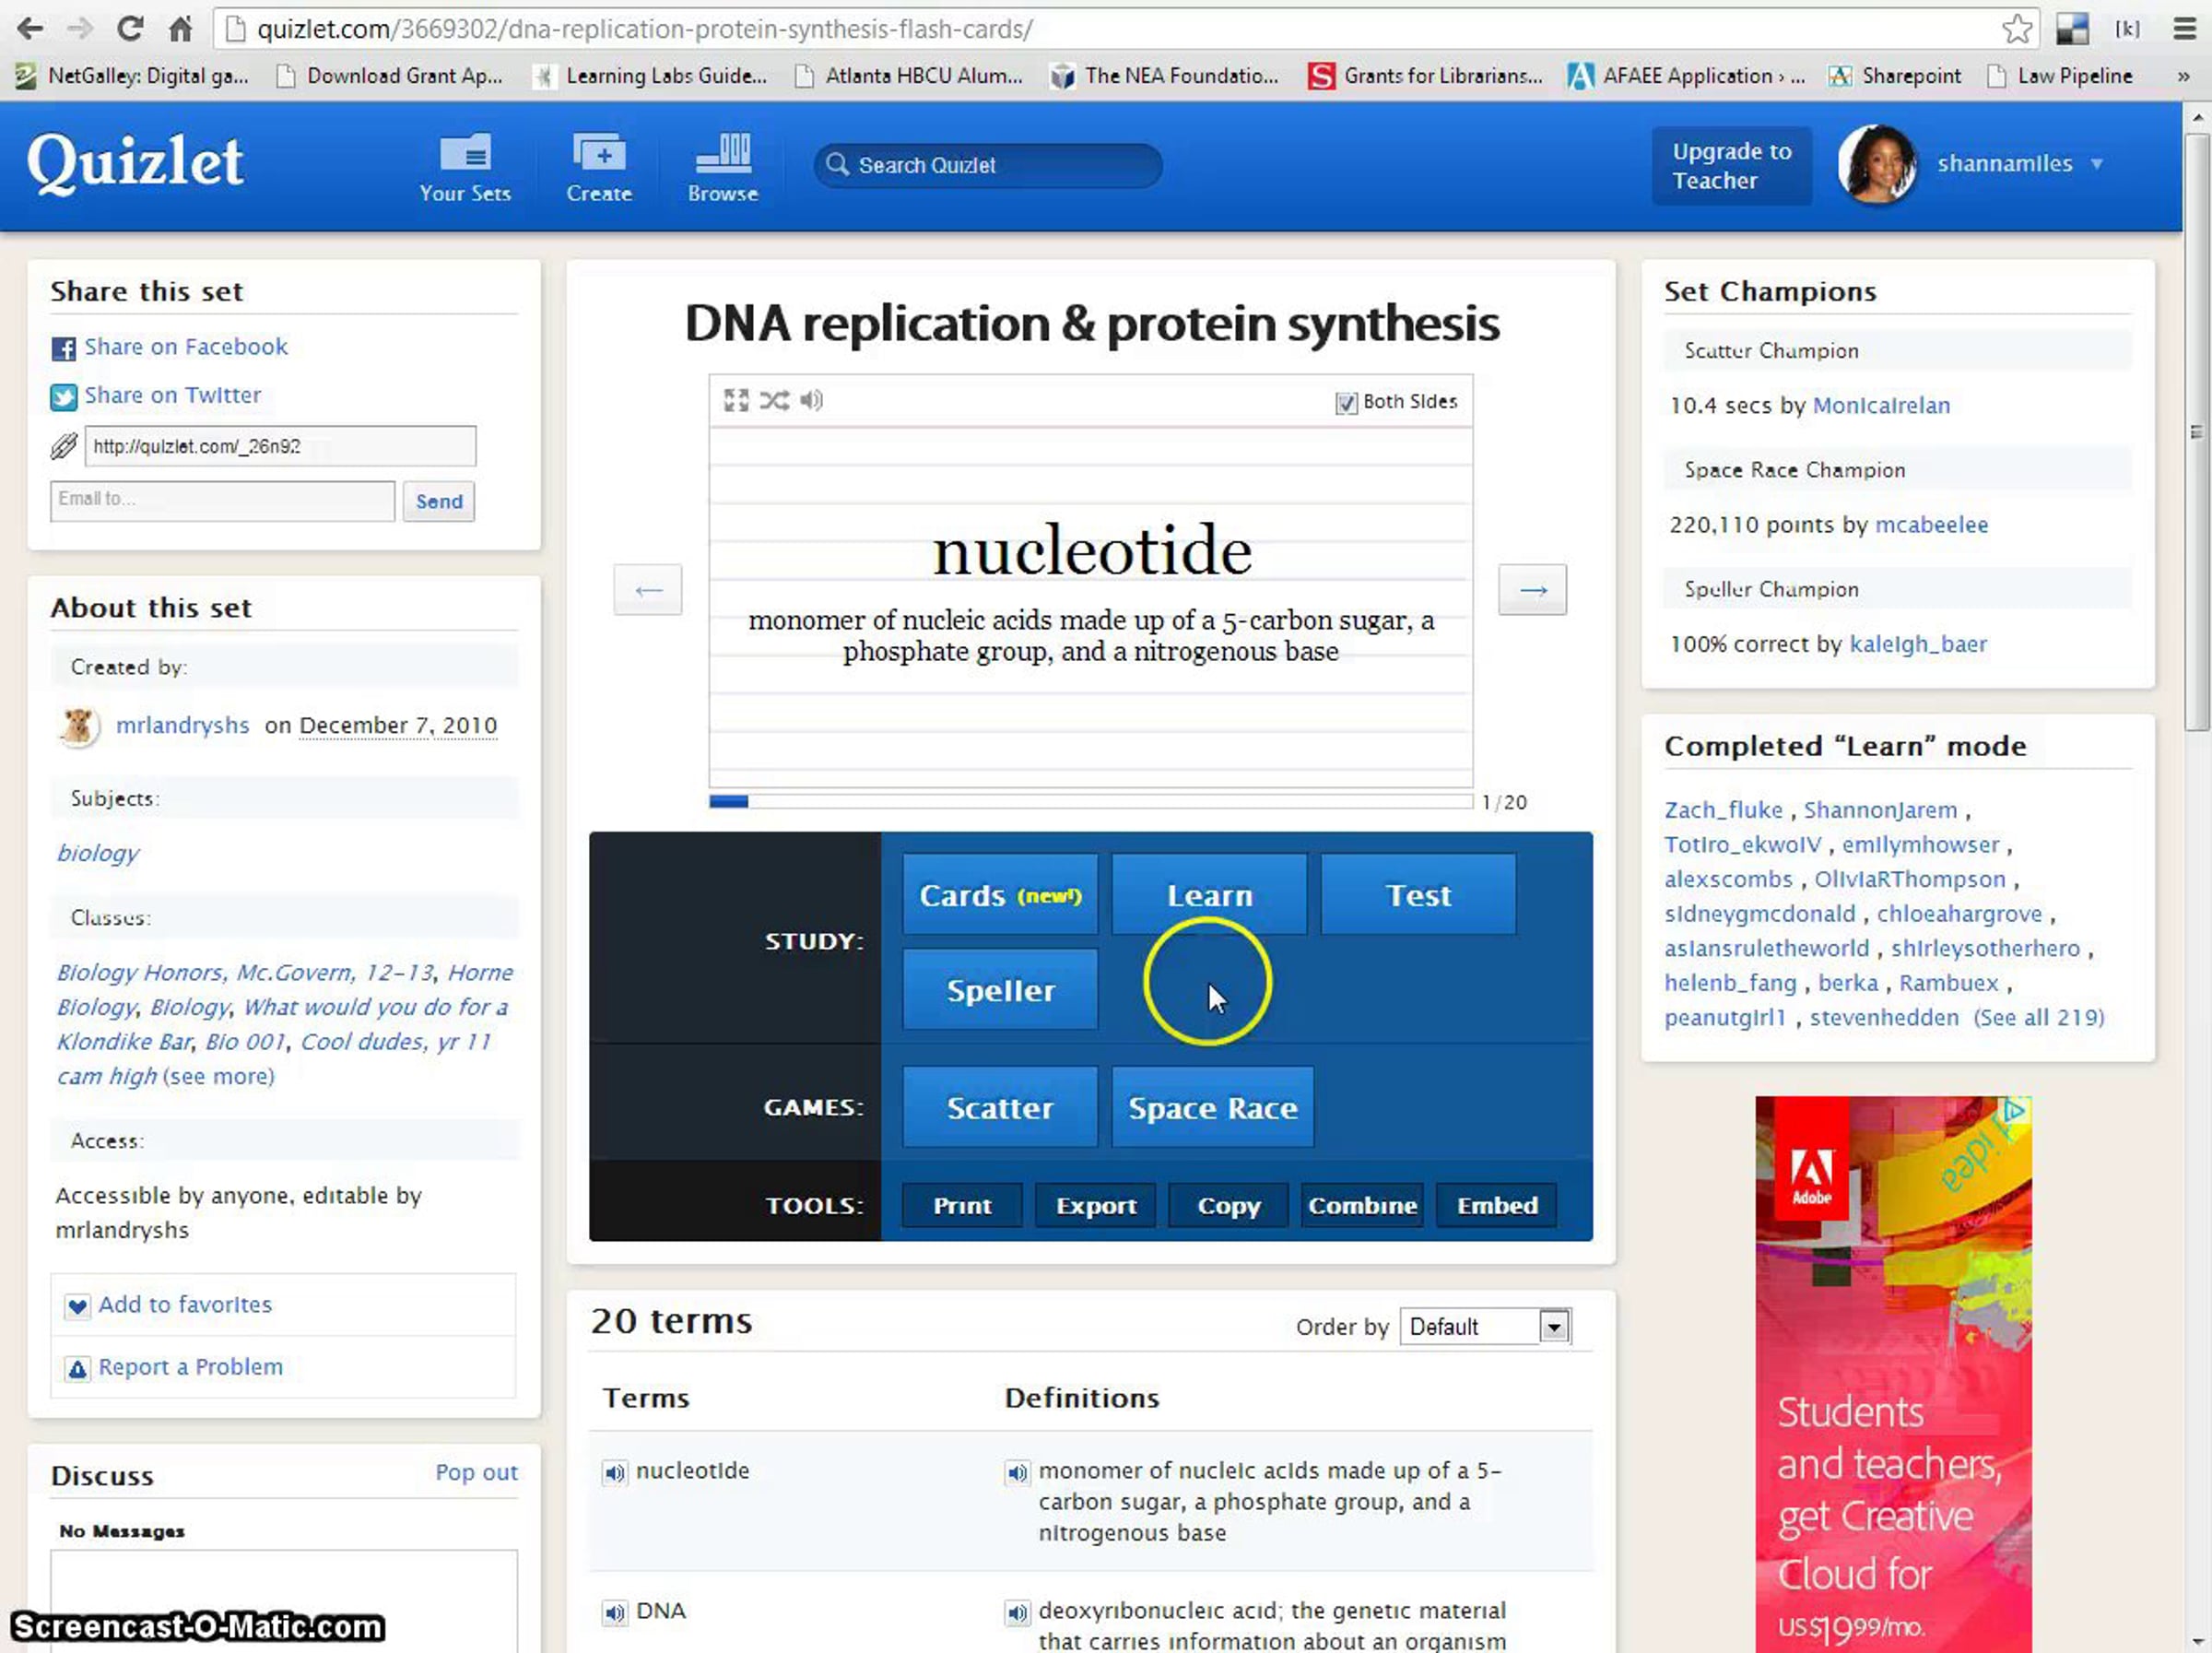Click the Twitter share icon
The image size is (2212, 1653).
point(63,397)
